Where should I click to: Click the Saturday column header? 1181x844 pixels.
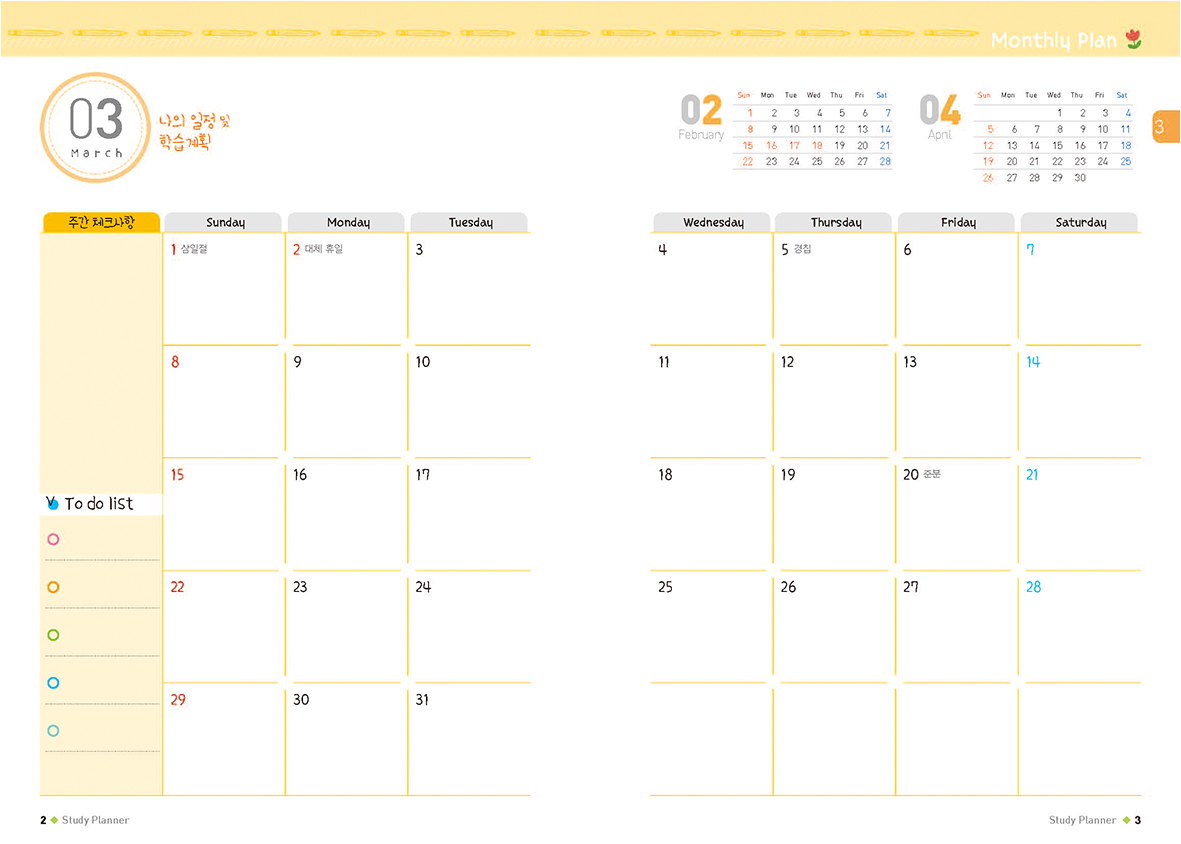[x=1080, y=222]
